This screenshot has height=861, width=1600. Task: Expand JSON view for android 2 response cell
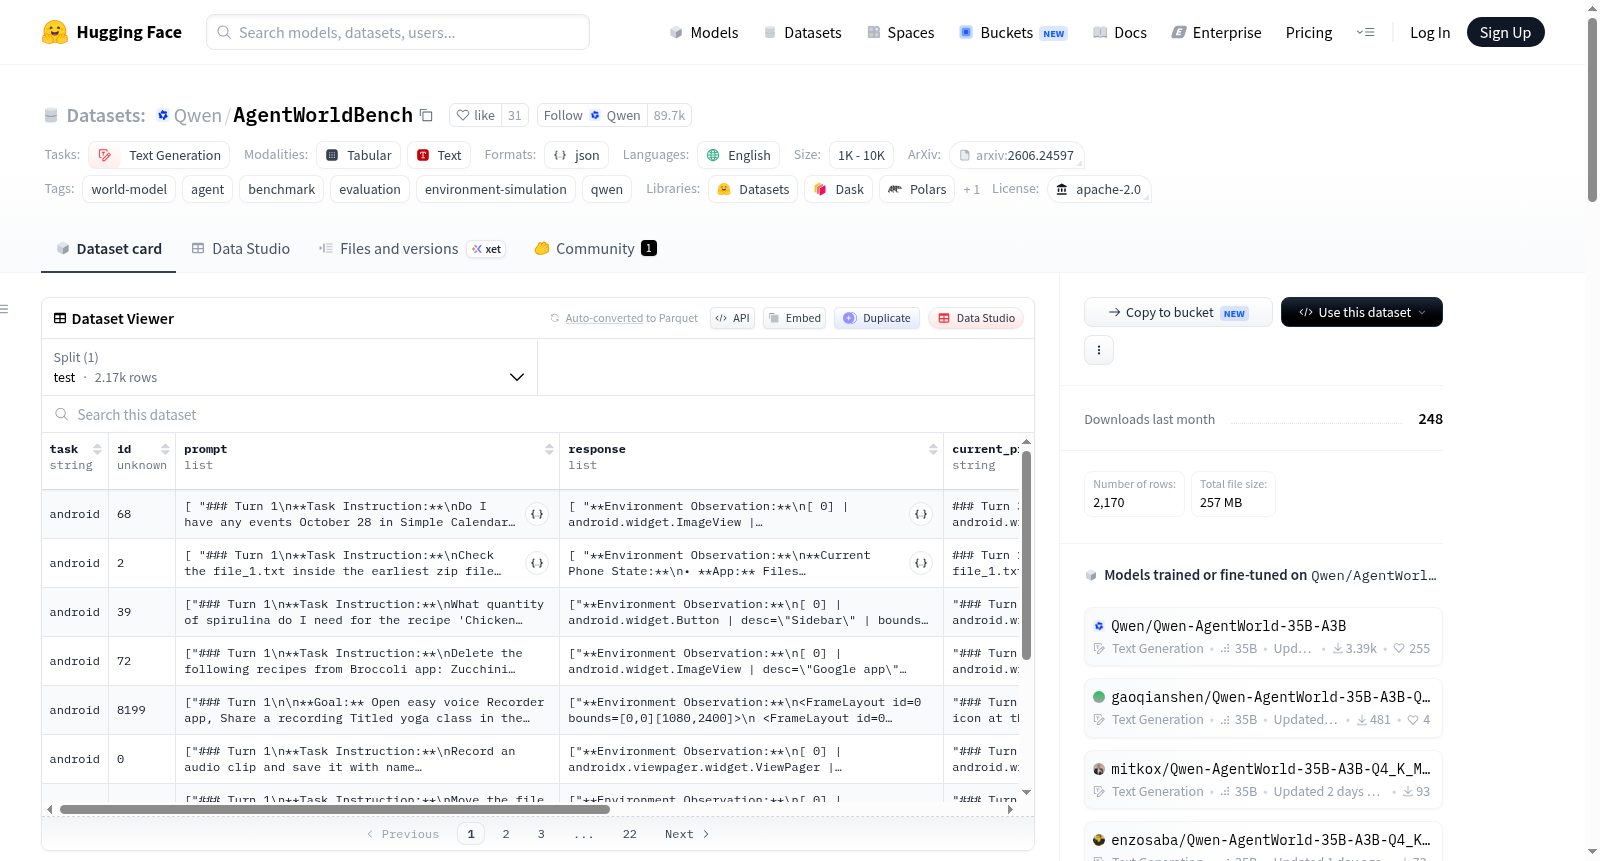tap(921, 563)
